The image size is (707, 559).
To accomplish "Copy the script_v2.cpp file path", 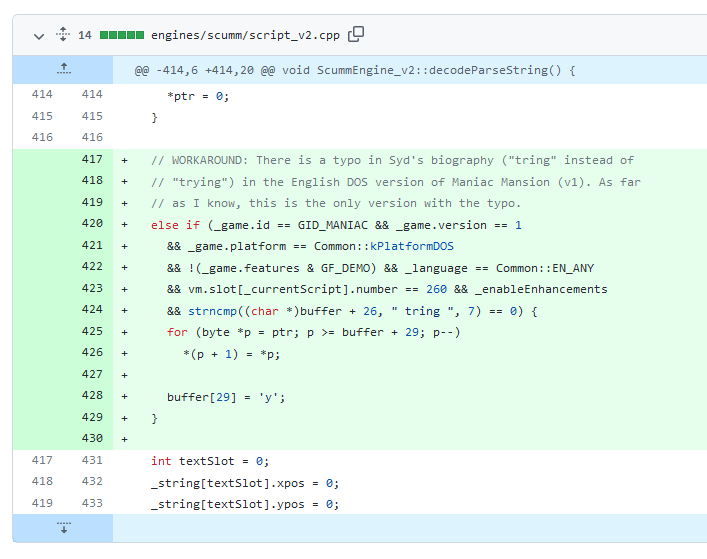I will (x=356, y=34).
